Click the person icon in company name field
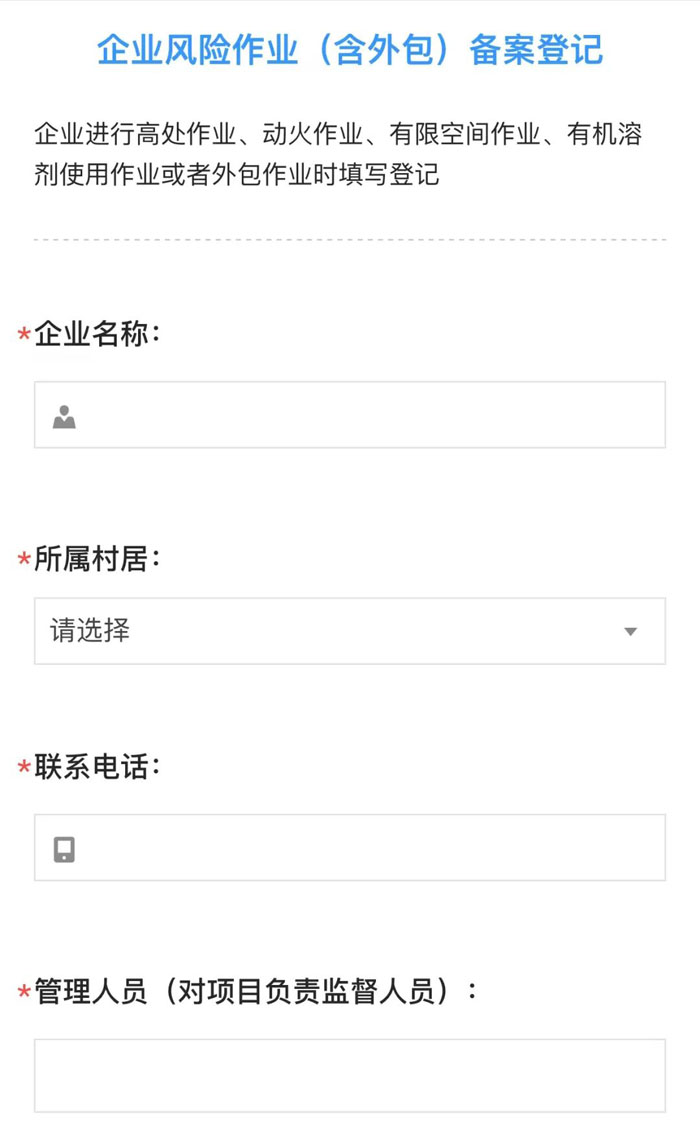 pyautogui.click(x=64, y=416)
